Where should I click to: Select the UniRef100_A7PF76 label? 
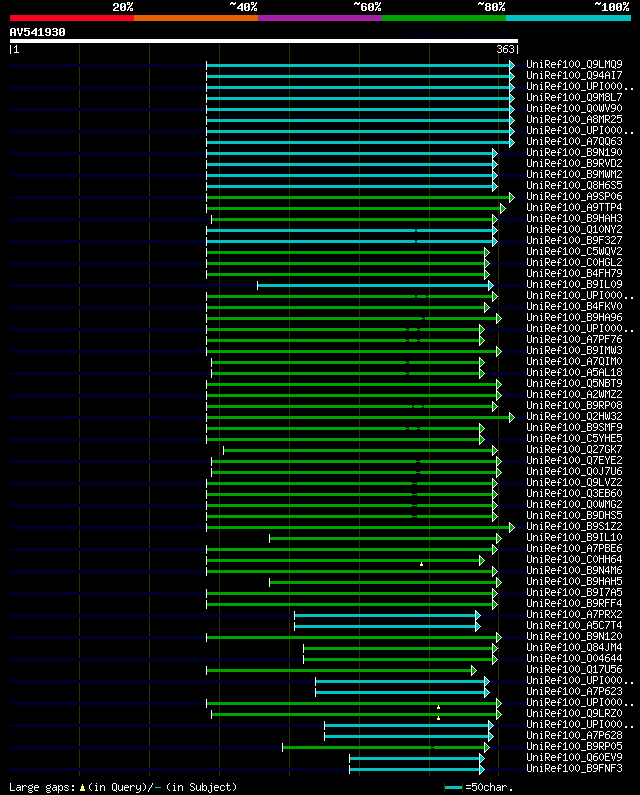(574, 339)
